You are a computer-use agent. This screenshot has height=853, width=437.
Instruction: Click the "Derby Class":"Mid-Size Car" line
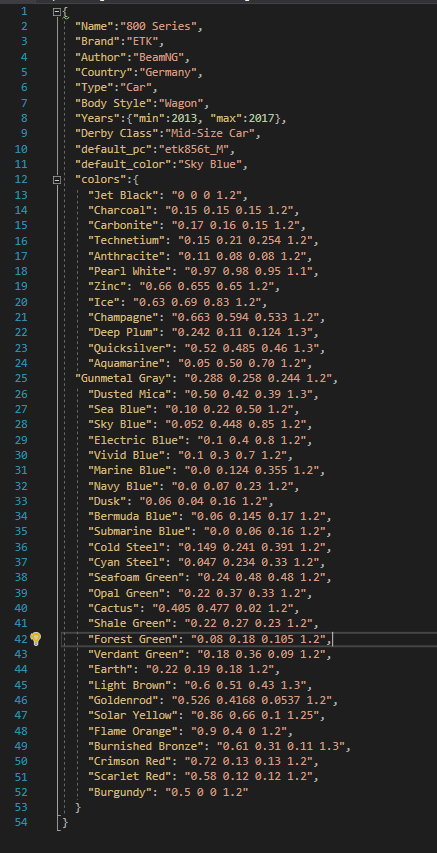pyautogui.click(x=168, y=133)
